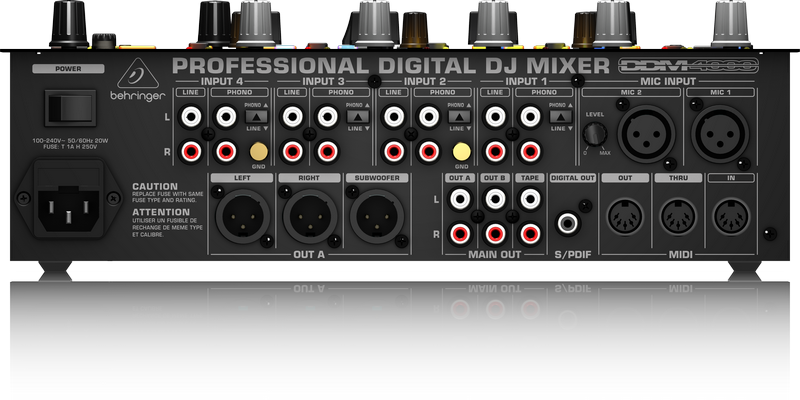This screenshot has width=800, height=400.
Task: Click the SUBWOOFER label
Action: pyautogui.click(x=378, y=178)
